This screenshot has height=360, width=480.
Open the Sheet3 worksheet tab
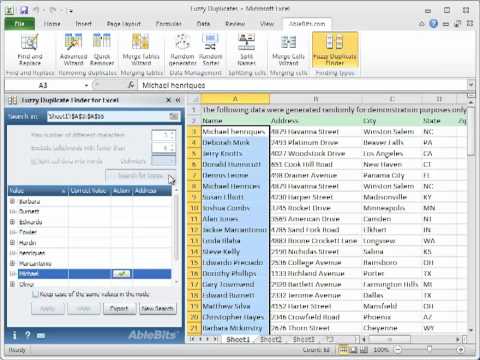[x=304, y=339]
